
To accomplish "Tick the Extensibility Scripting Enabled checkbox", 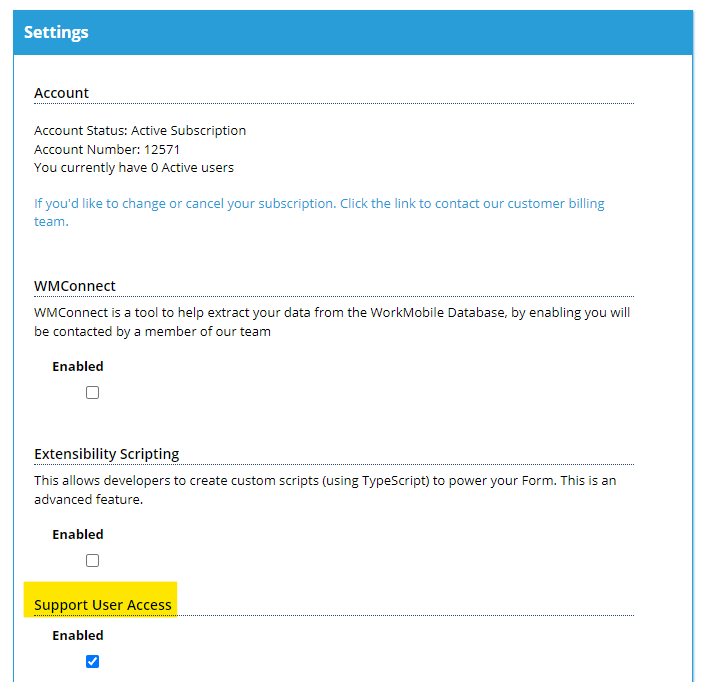I will pos(92,561).
